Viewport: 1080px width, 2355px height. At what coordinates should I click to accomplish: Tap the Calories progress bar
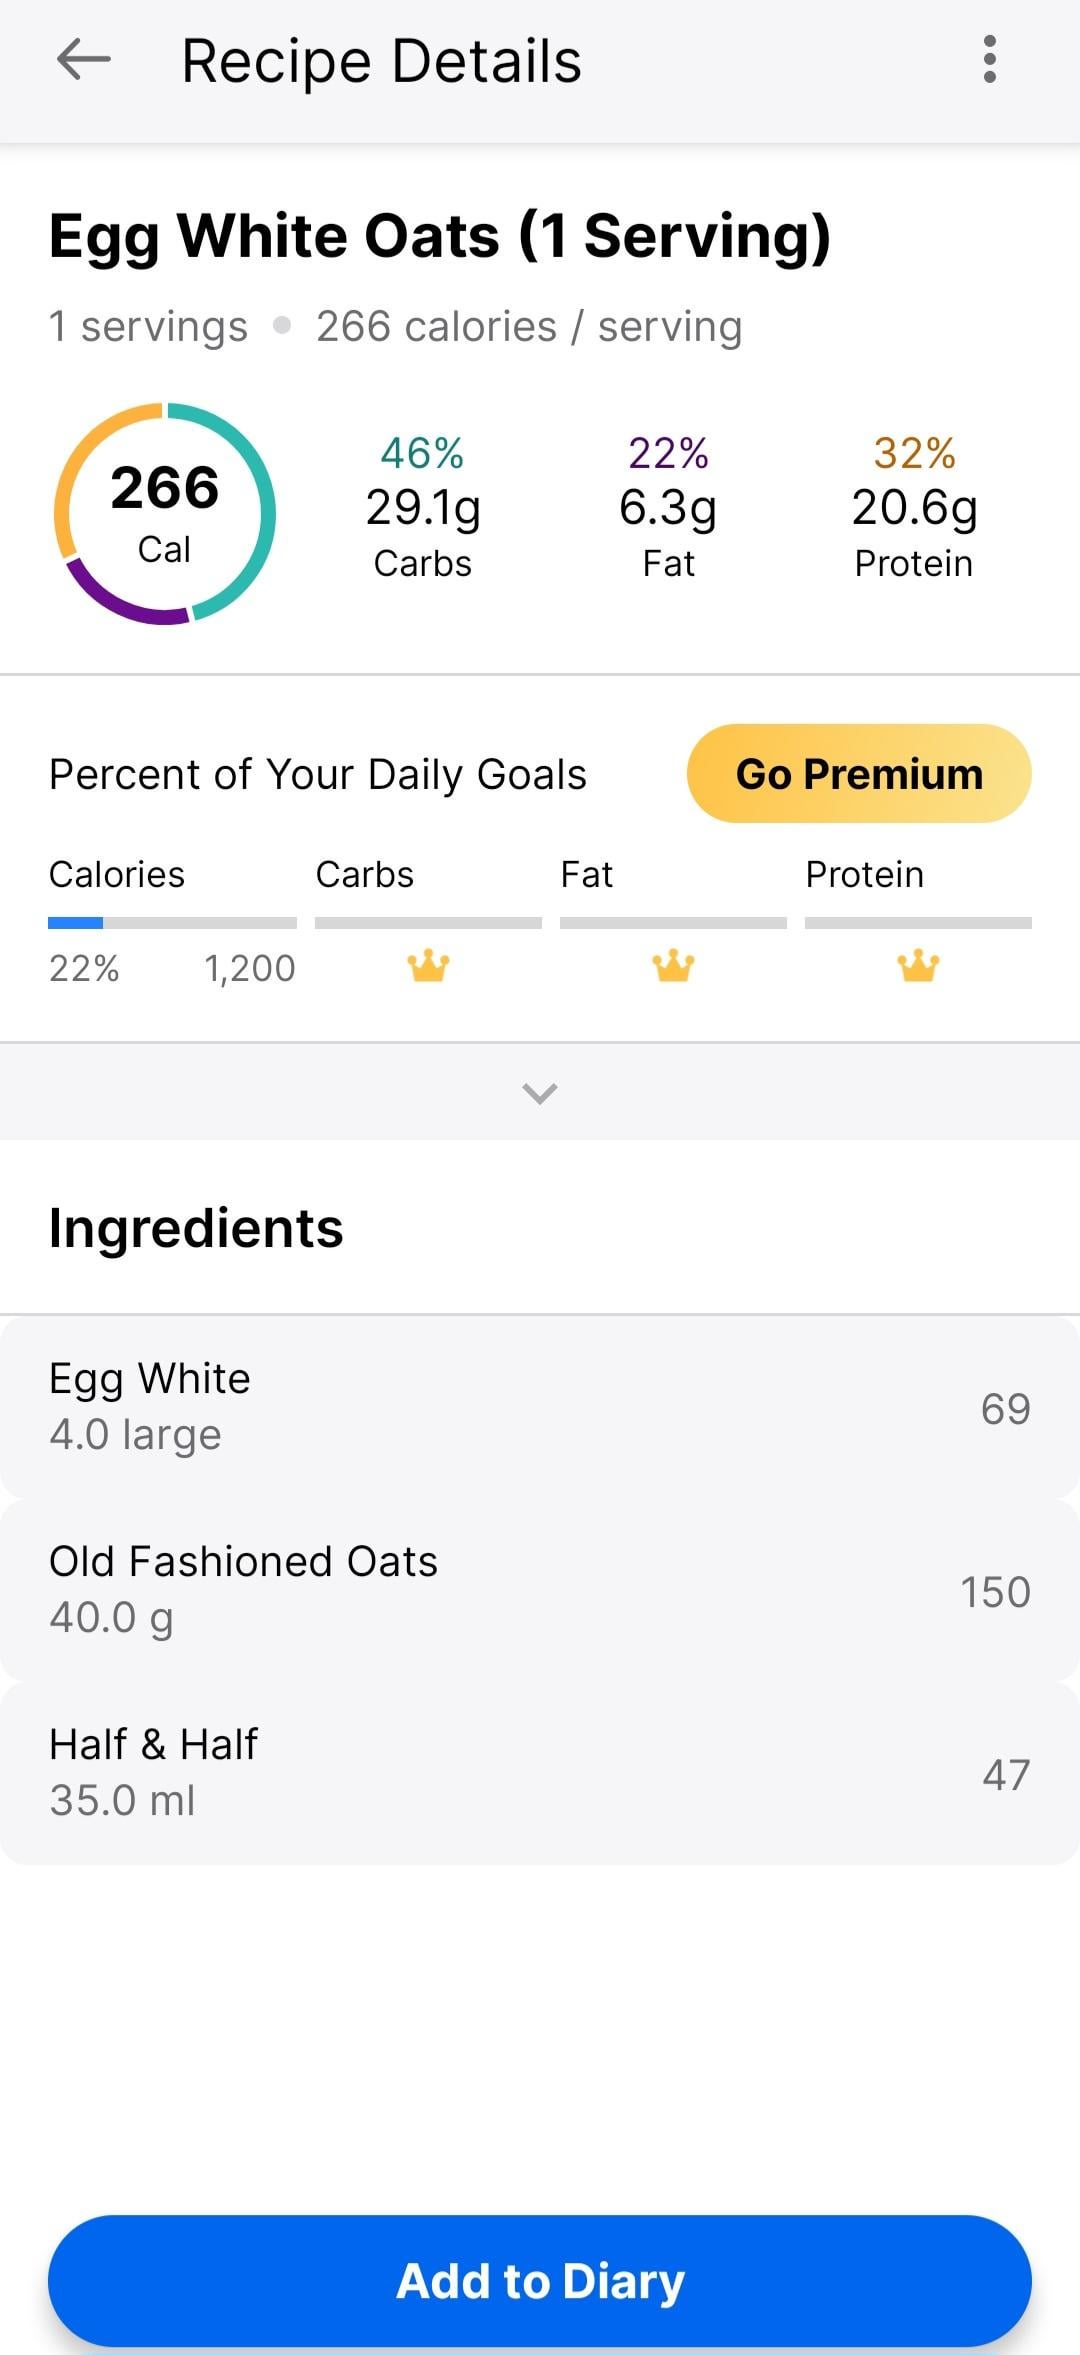(x=172, y=923)
